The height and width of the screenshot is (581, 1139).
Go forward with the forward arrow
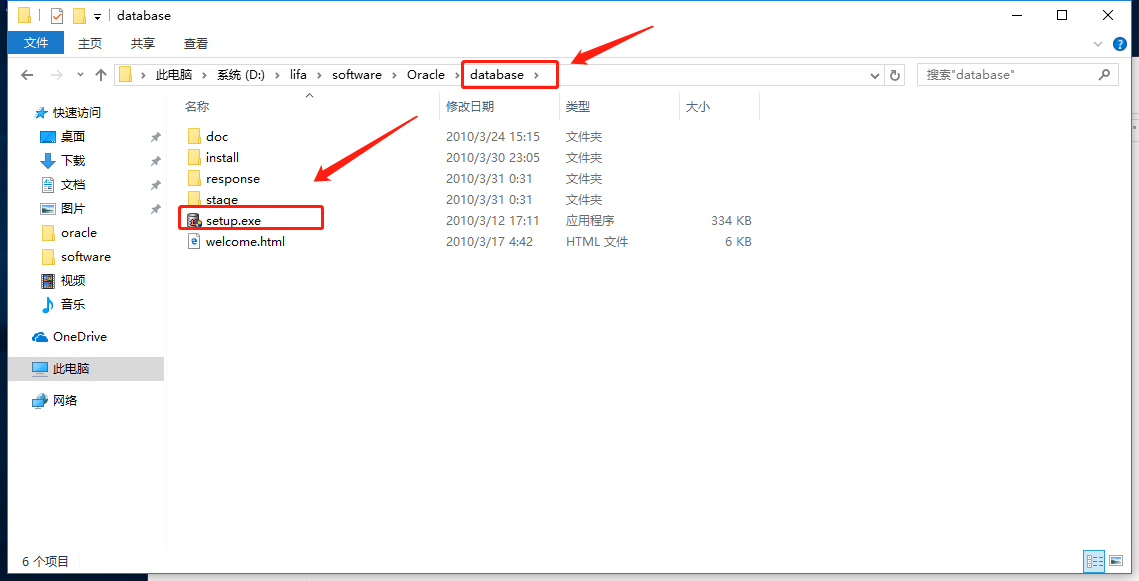[x=57, y=75]
